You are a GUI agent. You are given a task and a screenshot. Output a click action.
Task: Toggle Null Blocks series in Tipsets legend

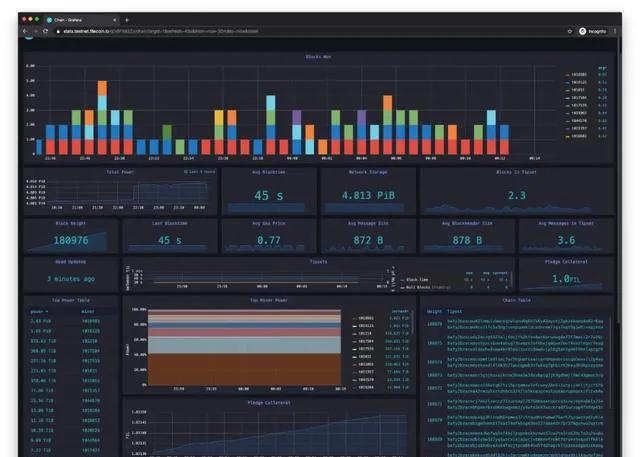pyautogui.click(x=420, y=287)
